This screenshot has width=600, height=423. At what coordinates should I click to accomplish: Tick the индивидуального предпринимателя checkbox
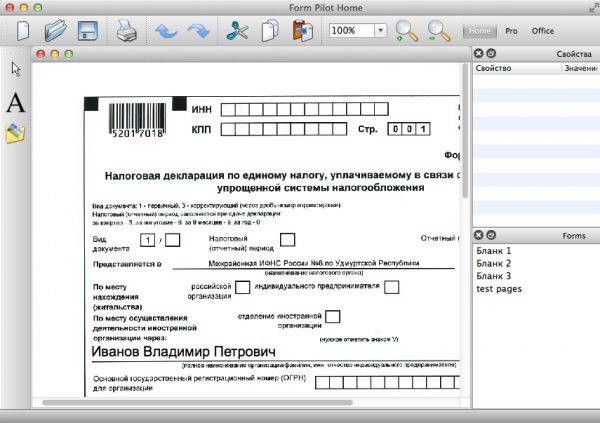[392, 288]
